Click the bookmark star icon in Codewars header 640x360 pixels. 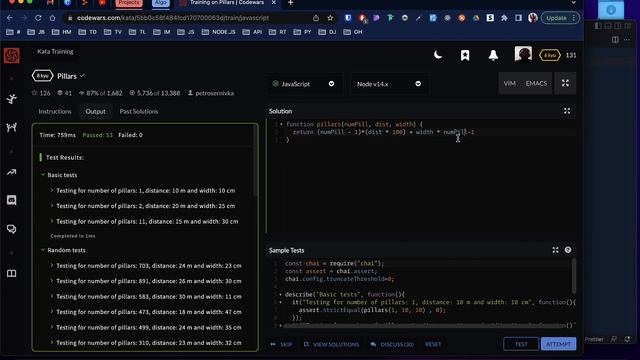(x=465, y=55)
